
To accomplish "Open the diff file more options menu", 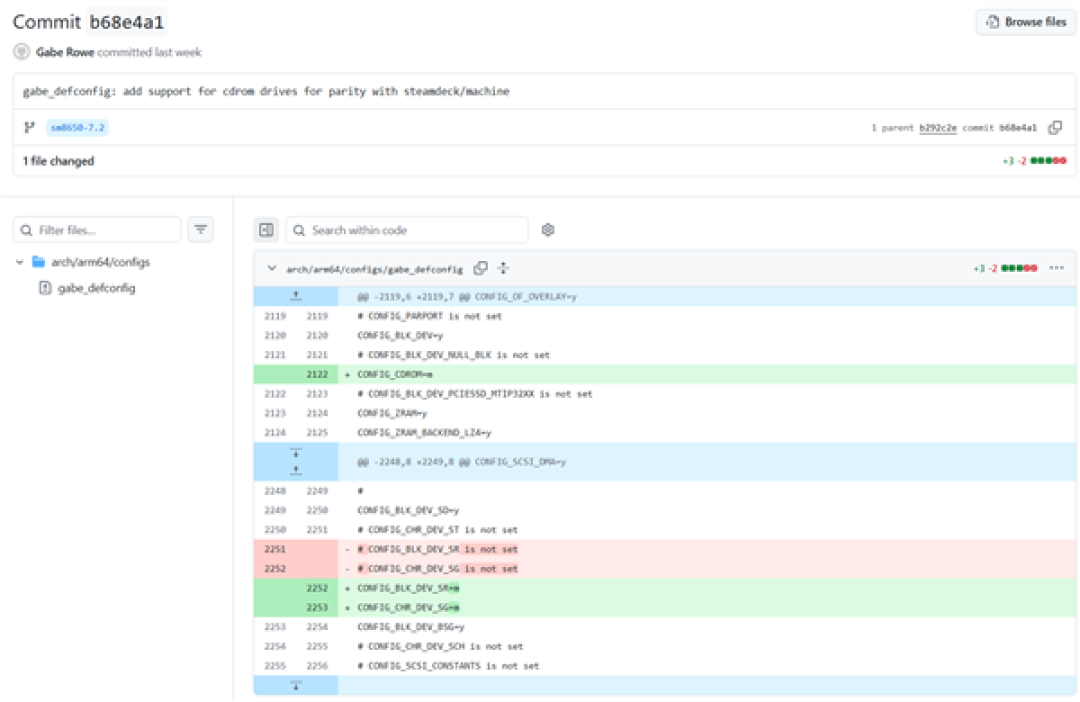I will pyautogui.click(x=1056, y=268).
